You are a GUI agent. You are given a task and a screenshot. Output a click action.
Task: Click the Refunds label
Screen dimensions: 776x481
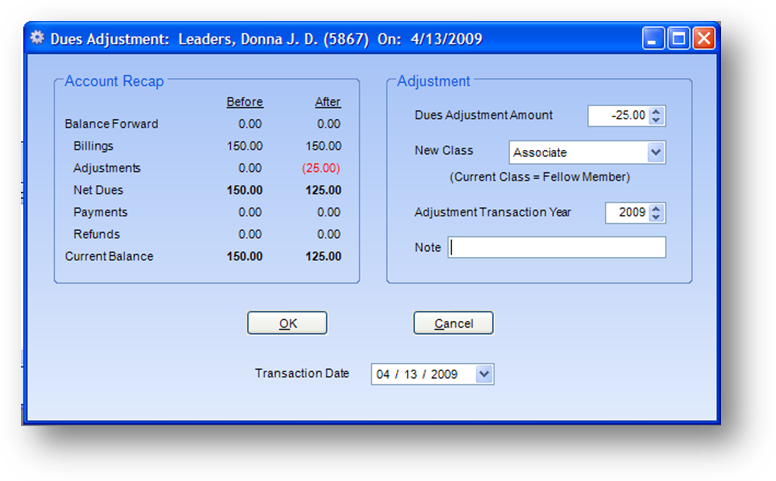[97, 234]
